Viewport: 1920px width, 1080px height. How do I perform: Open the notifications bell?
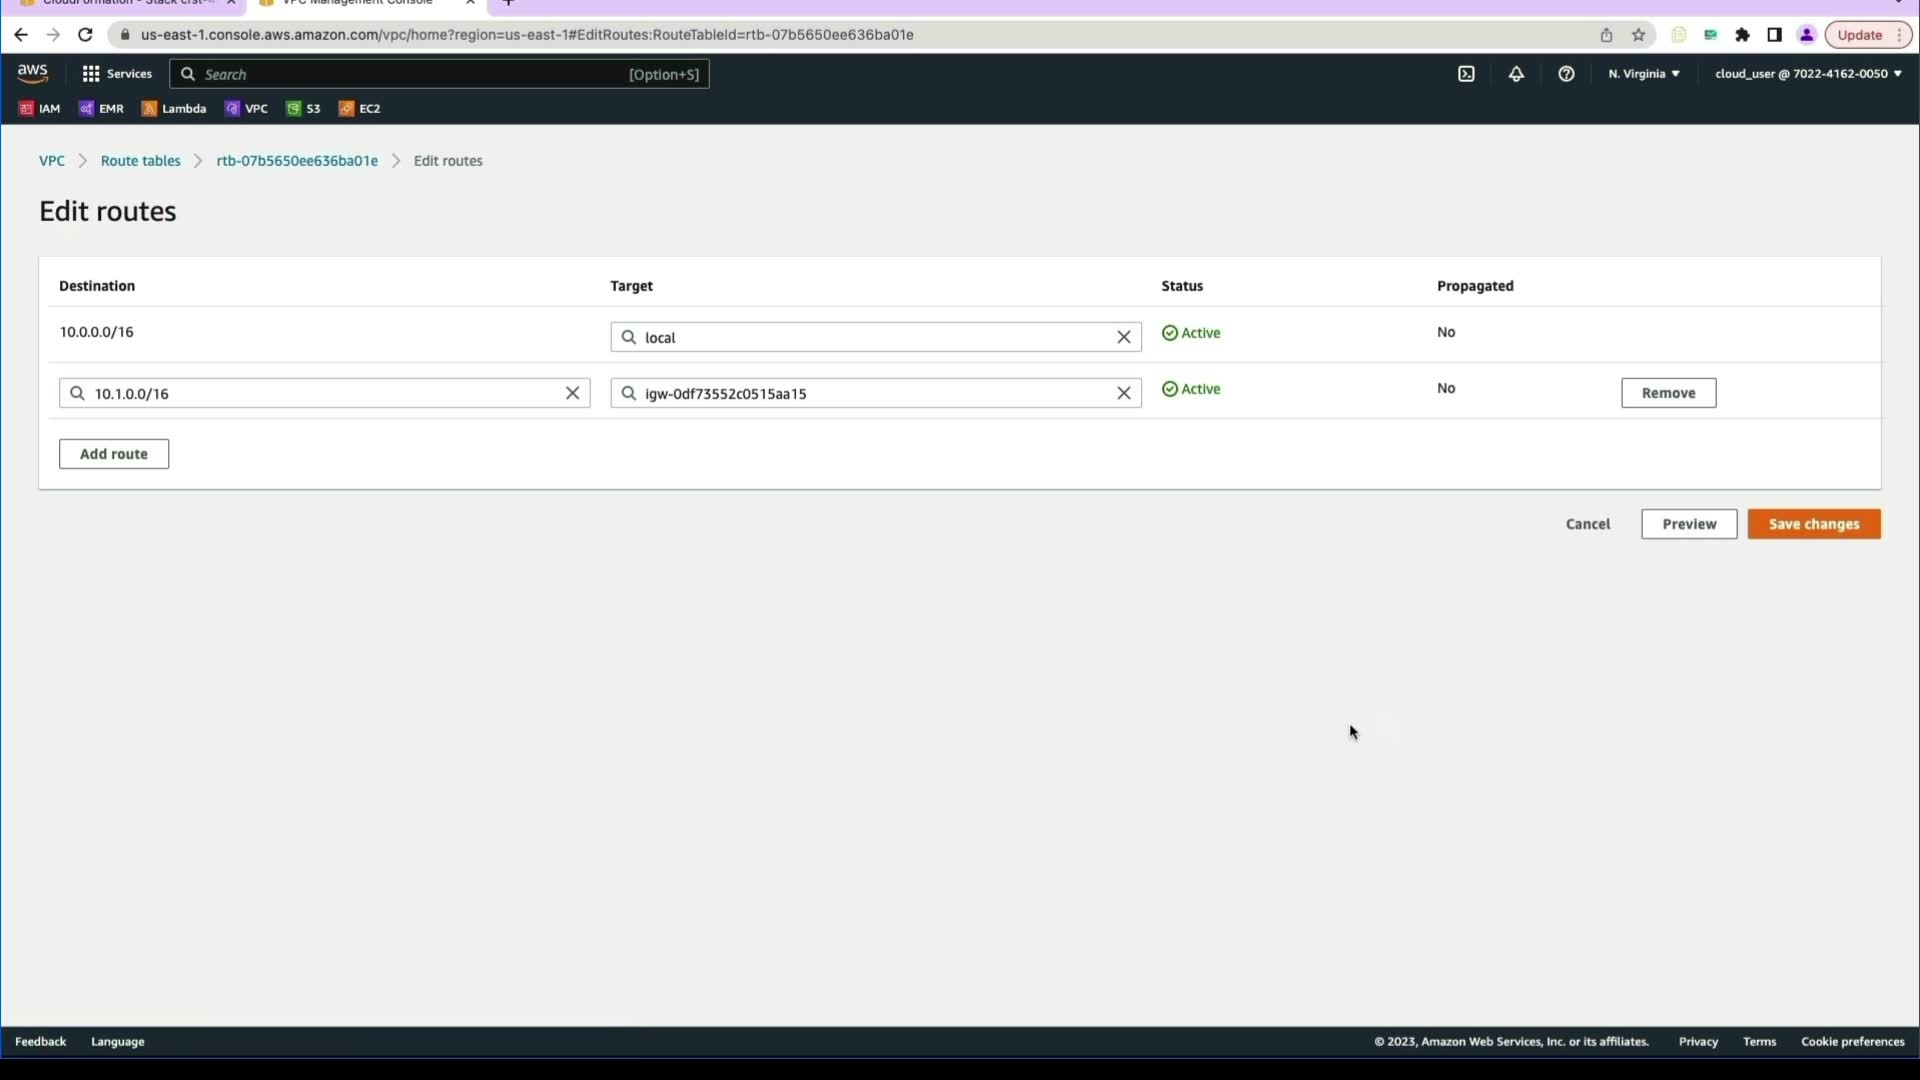pos(1516,74)
